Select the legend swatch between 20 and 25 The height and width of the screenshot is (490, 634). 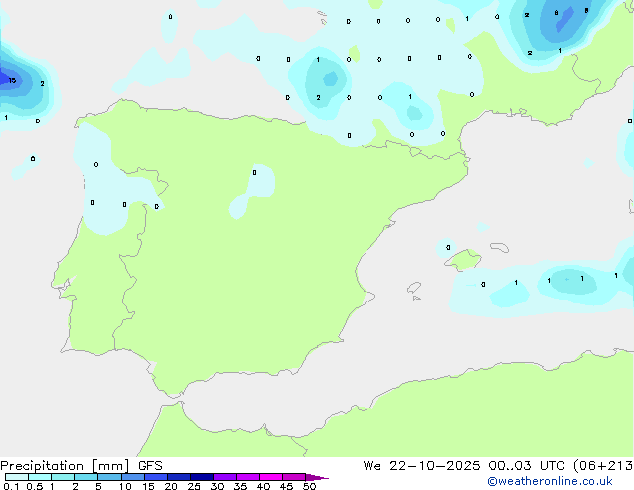tap(179, 477)
